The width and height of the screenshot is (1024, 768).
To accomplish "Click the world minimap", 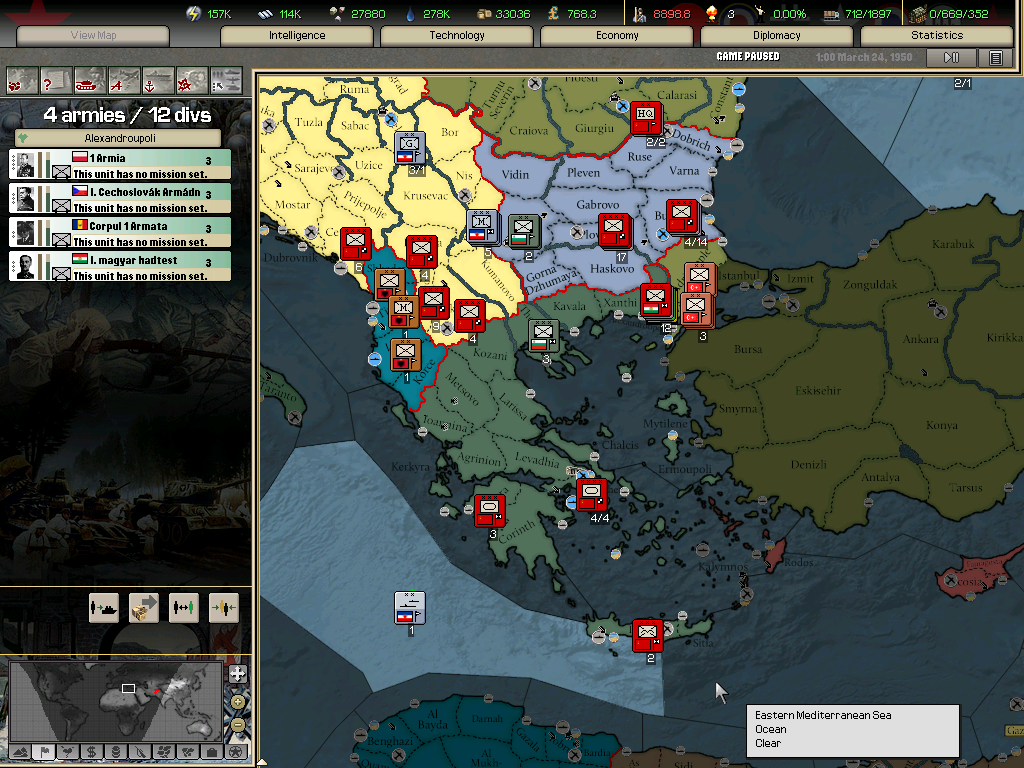I will click(115, 700).
